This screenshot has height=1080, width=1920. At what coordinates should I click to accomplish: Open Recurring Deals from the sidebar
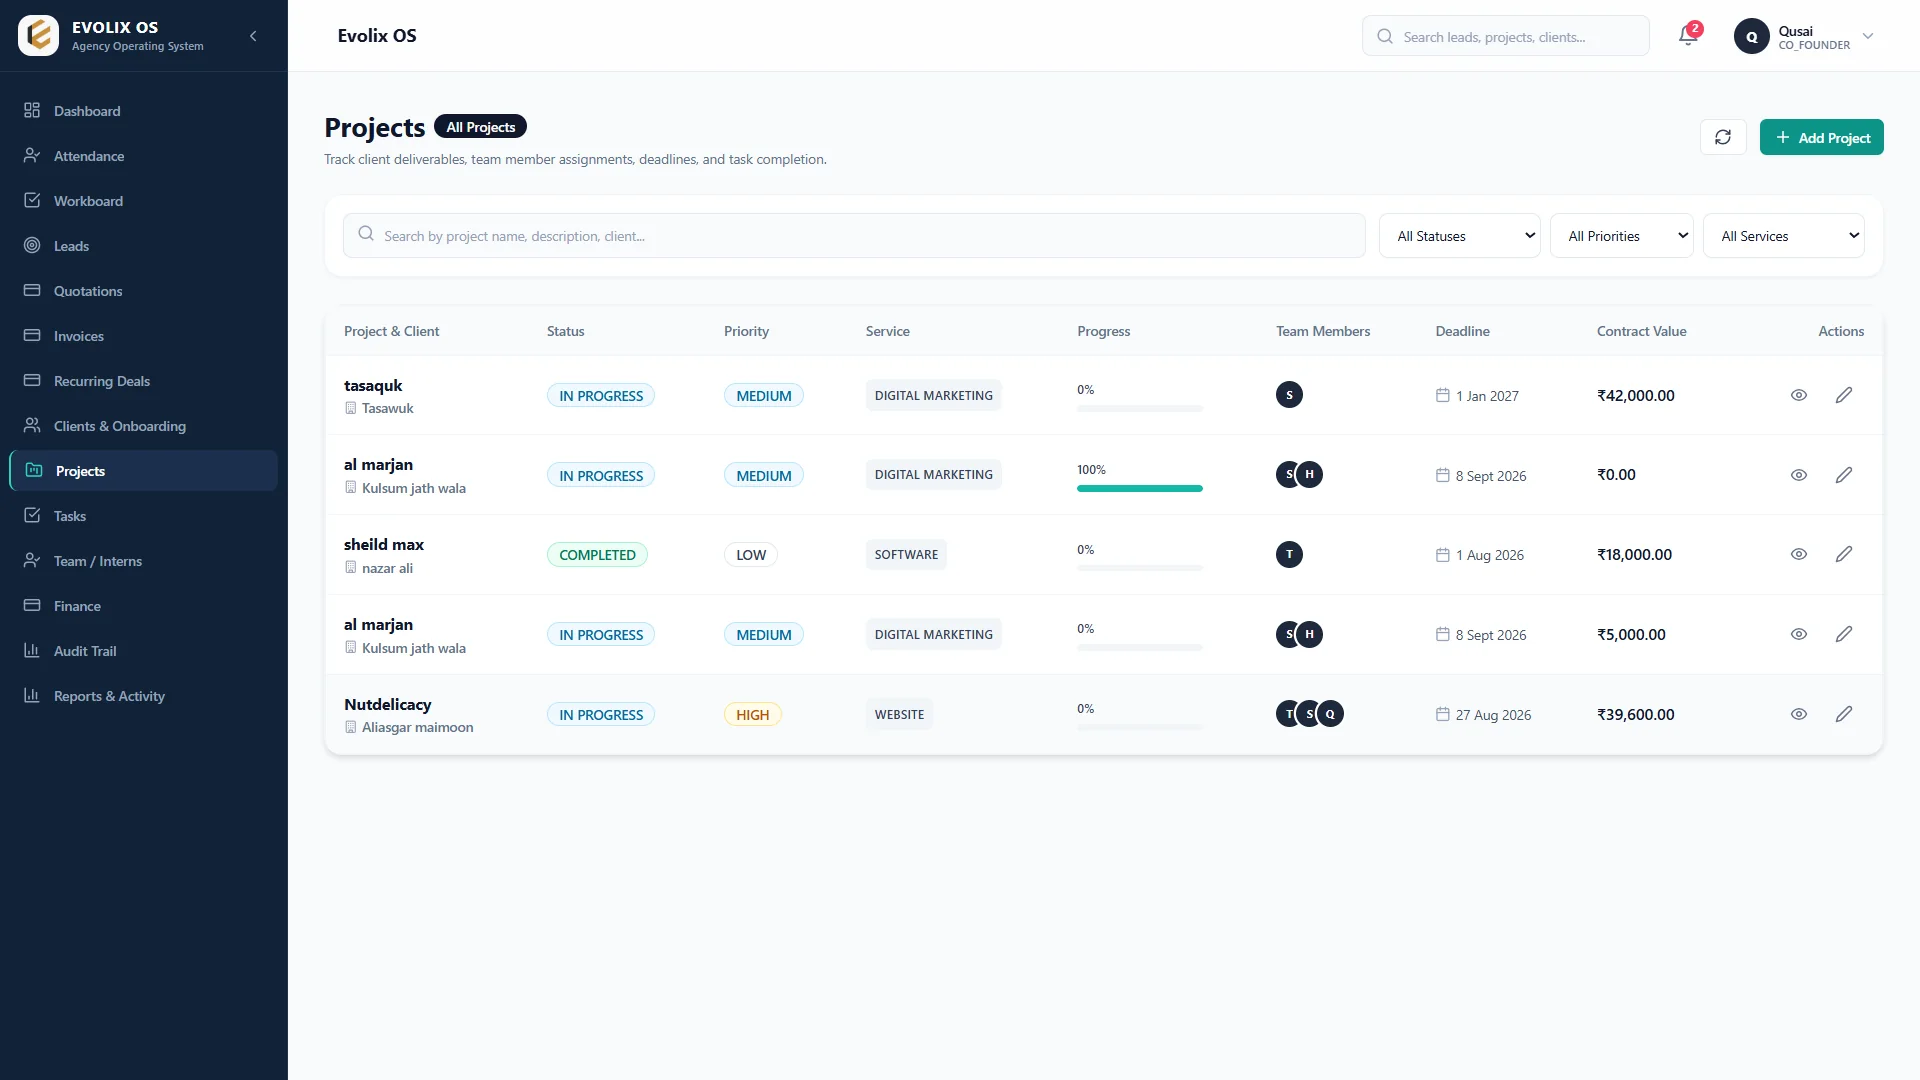(x=144, y=381)
